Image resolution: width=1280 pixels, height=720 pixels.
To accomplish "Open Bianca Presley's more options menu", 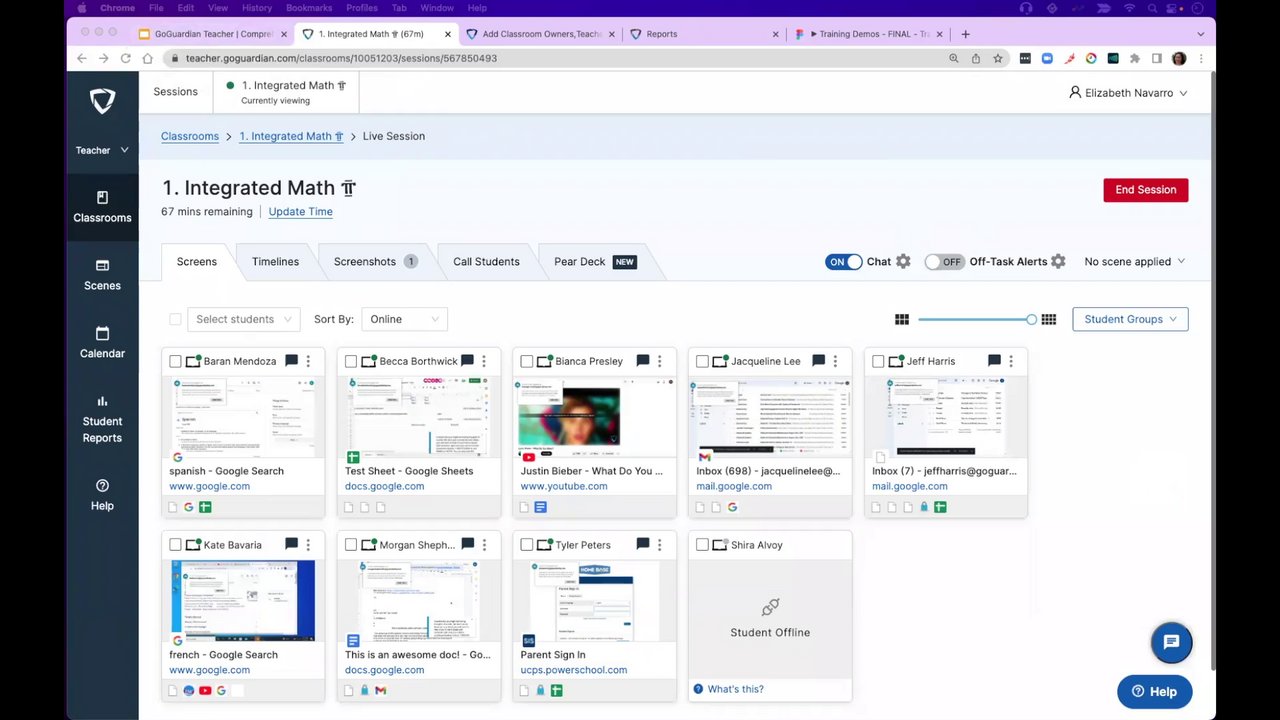I will pyautogui.click(x=660, y=361).
